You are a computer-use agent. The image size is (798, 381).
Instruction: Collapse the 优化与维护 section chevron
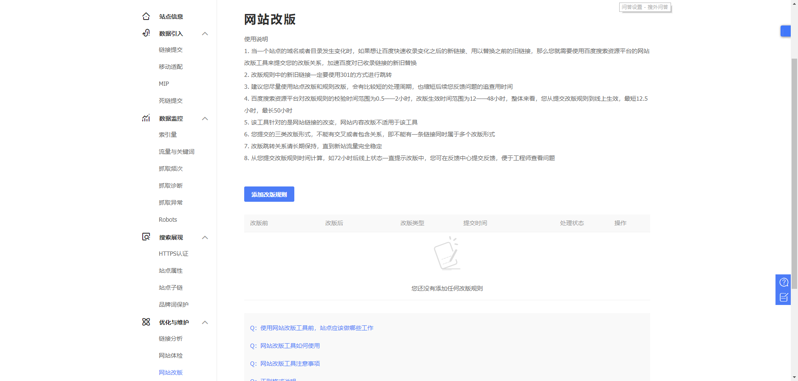click(205, 323)
